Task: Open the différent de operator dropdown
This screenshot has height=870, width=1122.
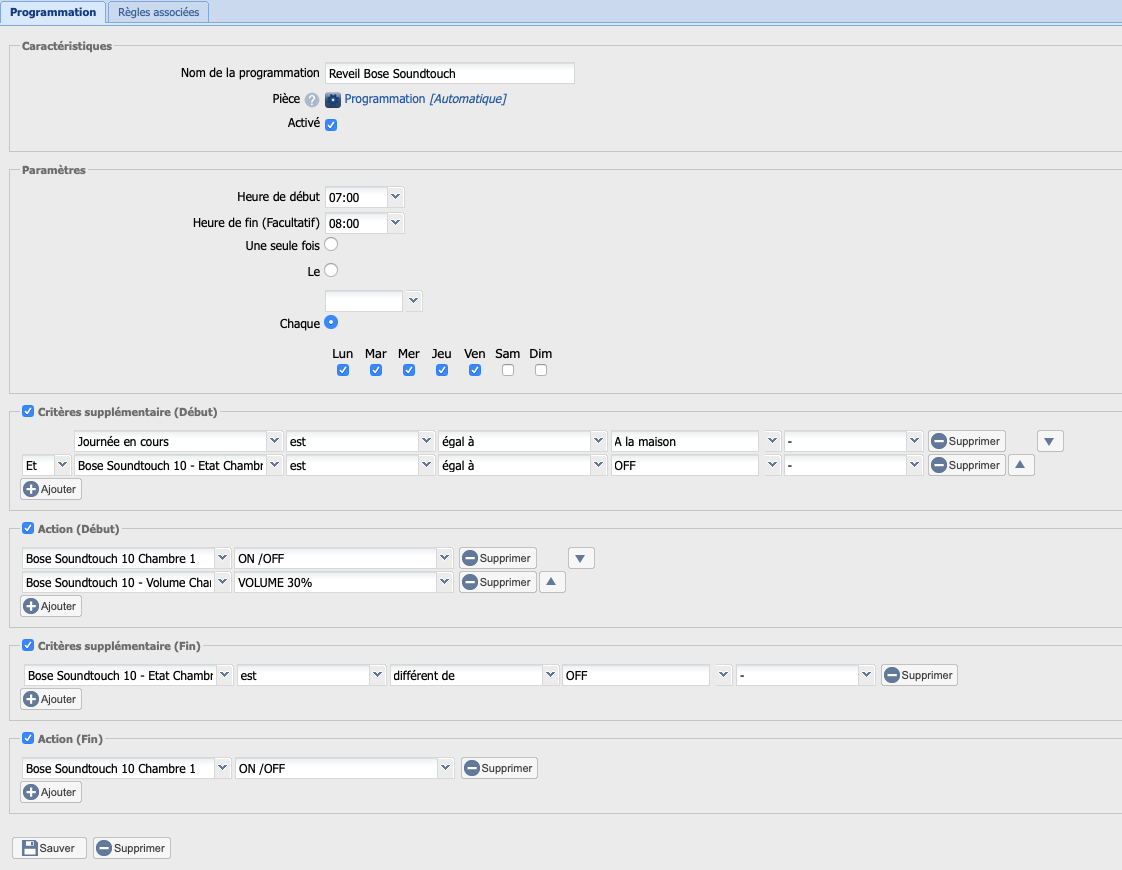Action: point(550,675)
